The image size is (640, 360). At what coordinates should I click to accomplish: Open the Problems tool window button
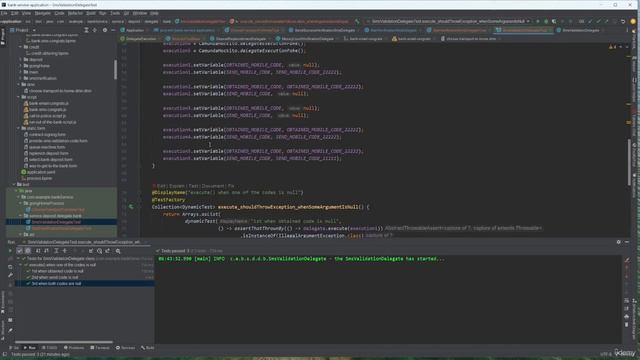74,348
